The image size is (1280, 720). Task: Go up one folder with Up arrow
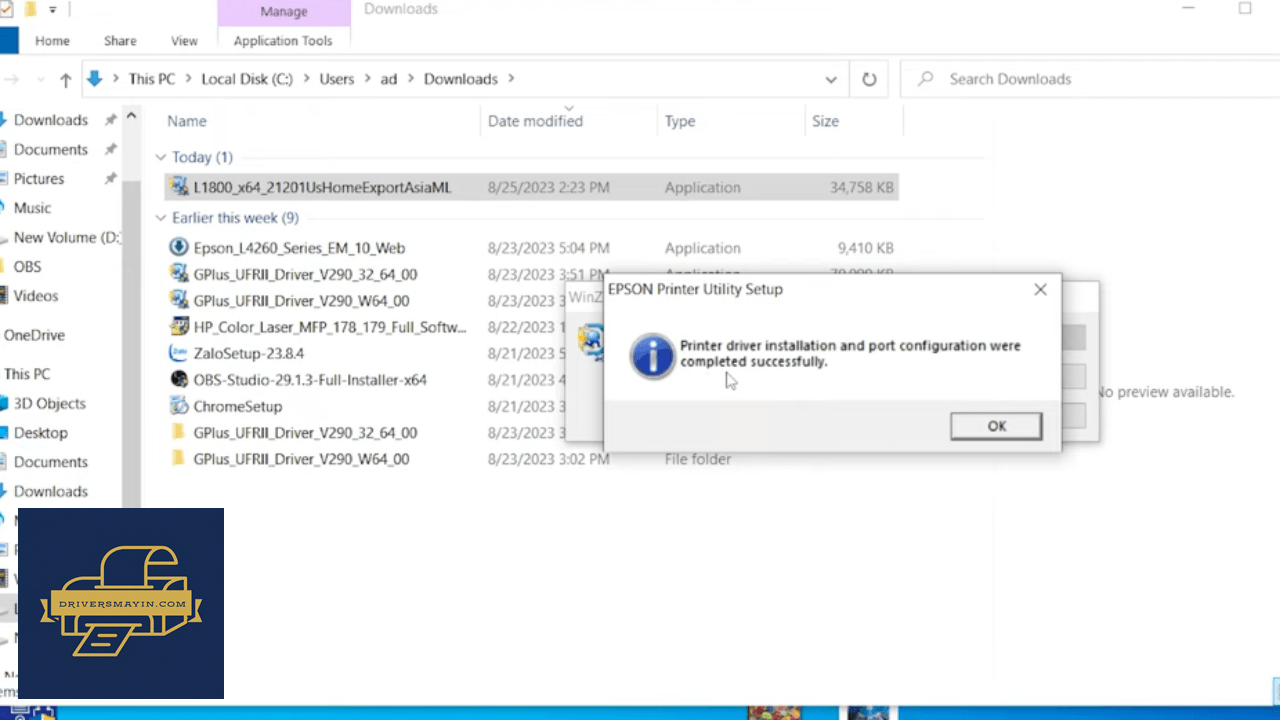pos(66,79)
